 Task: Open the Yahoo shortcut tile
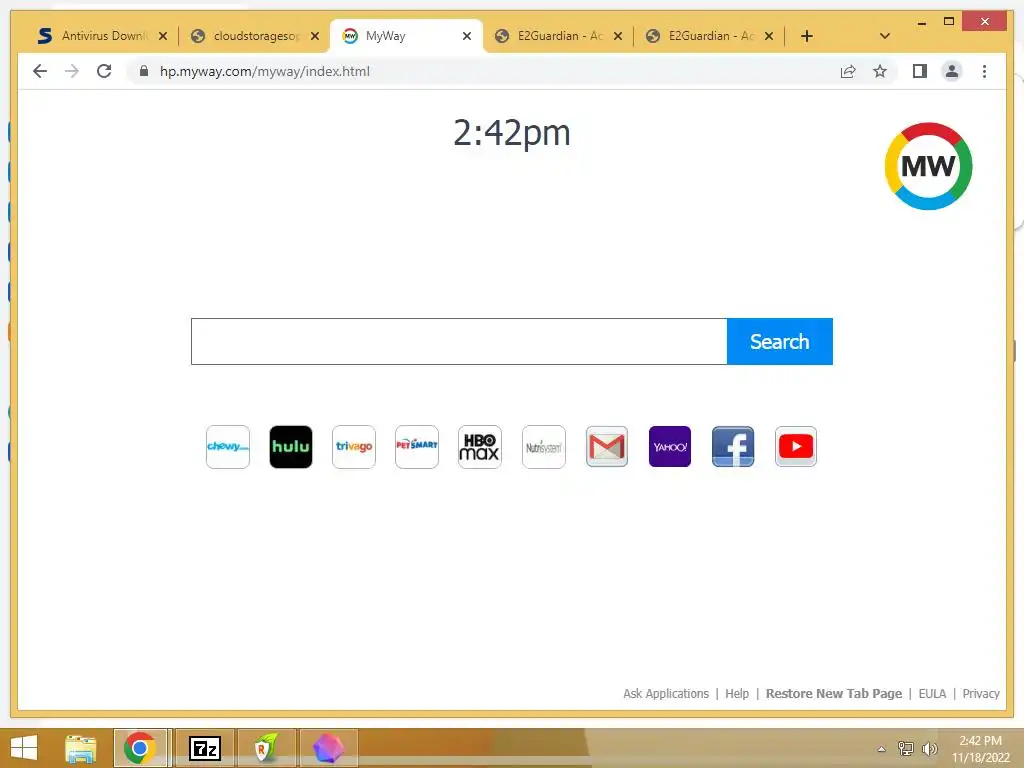(x=670, y=447)
